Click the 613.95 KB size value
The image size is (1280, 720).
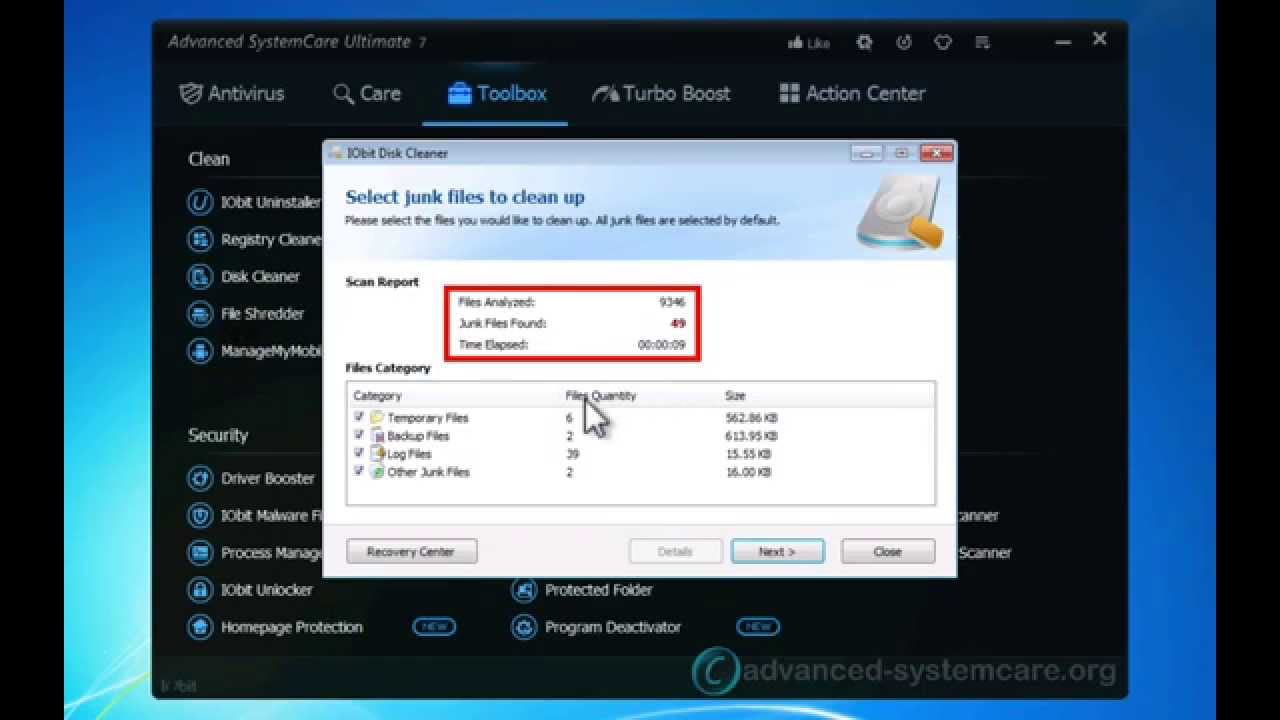(x=751, y=436)
